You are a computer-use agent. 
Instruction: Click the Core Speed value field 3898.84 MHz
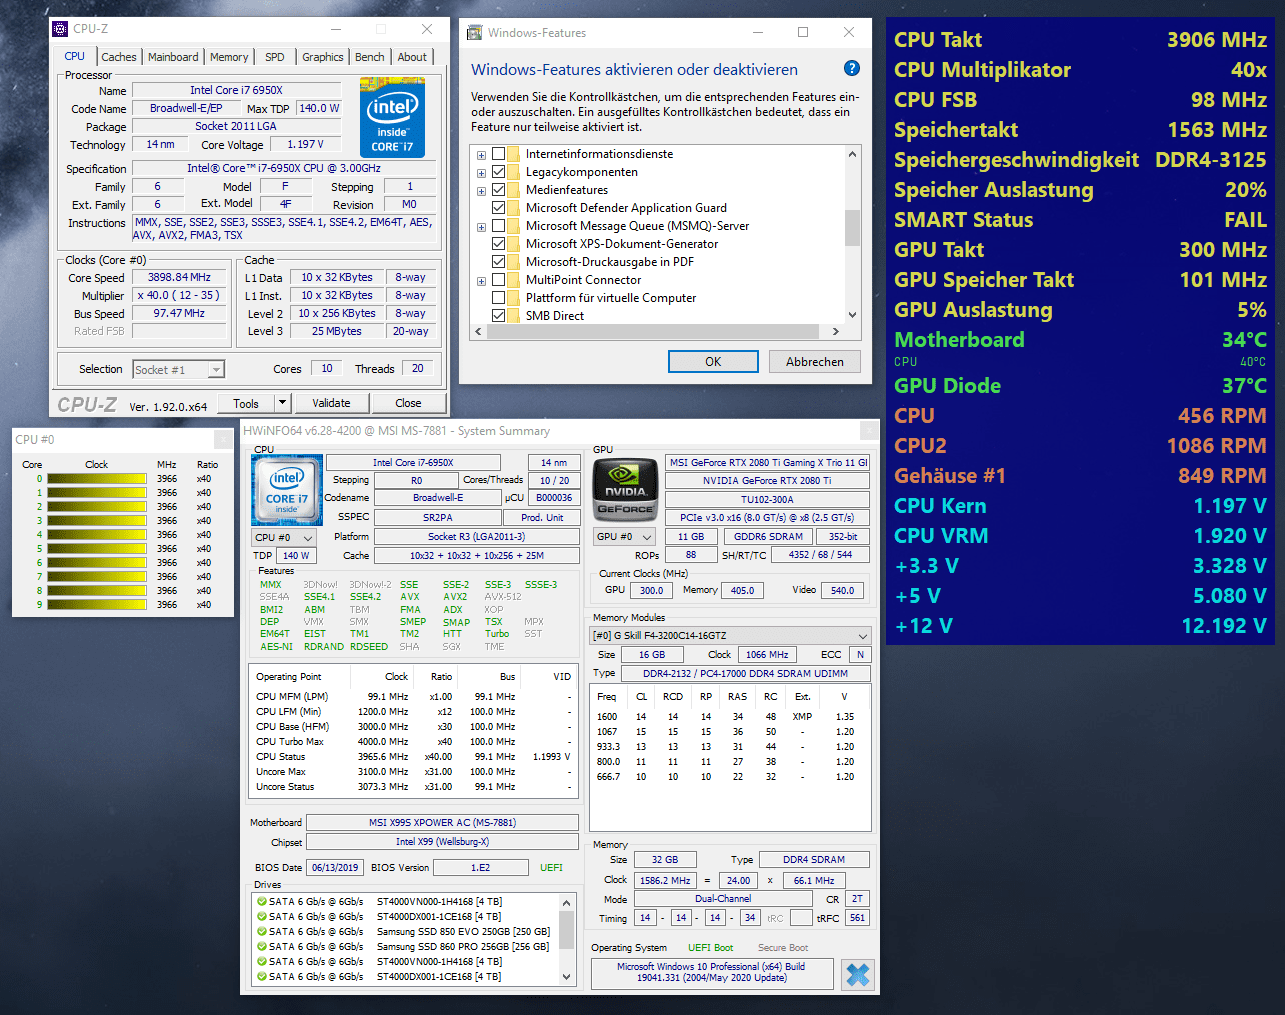point(180,277)
